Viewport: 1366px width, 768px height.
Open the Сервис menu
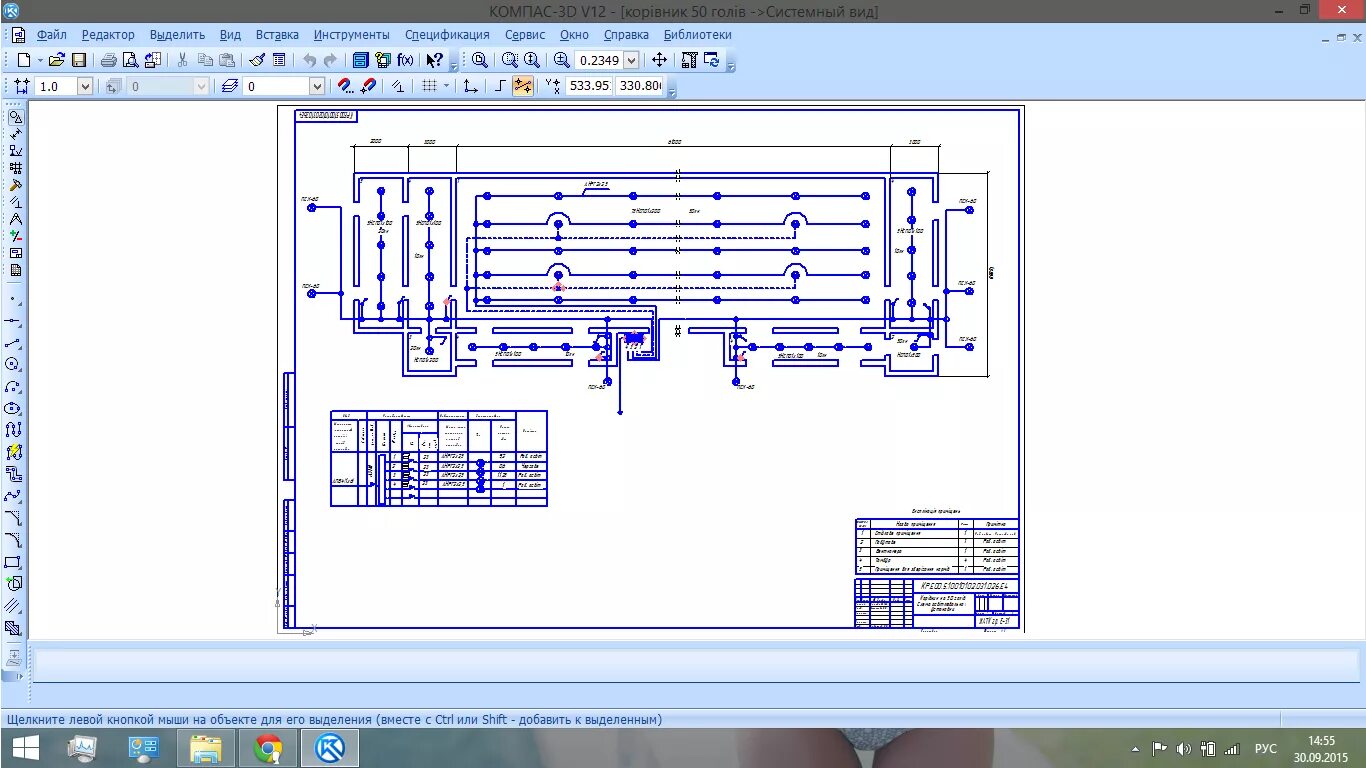point(525,34)
